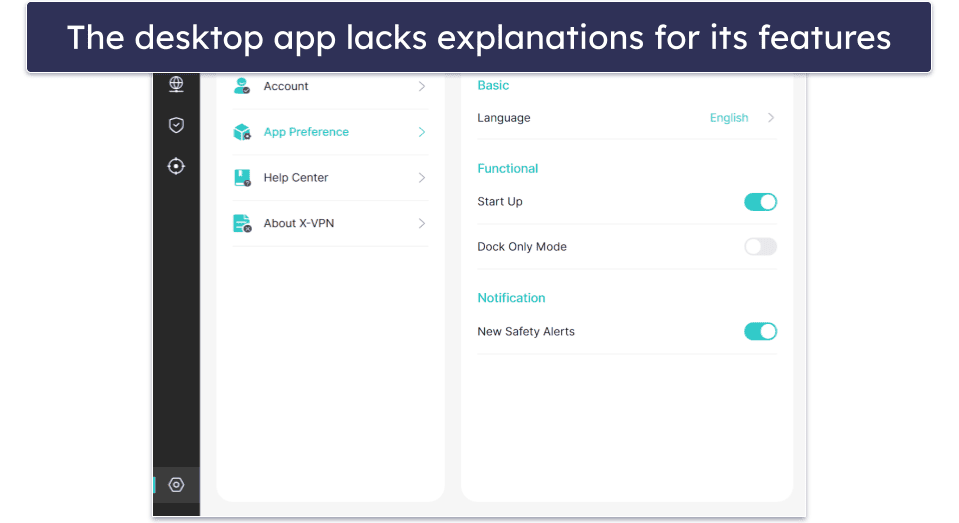The image size is (959, 523).
Task: Click App Preference chevron arrow
Action: point(421,132)
